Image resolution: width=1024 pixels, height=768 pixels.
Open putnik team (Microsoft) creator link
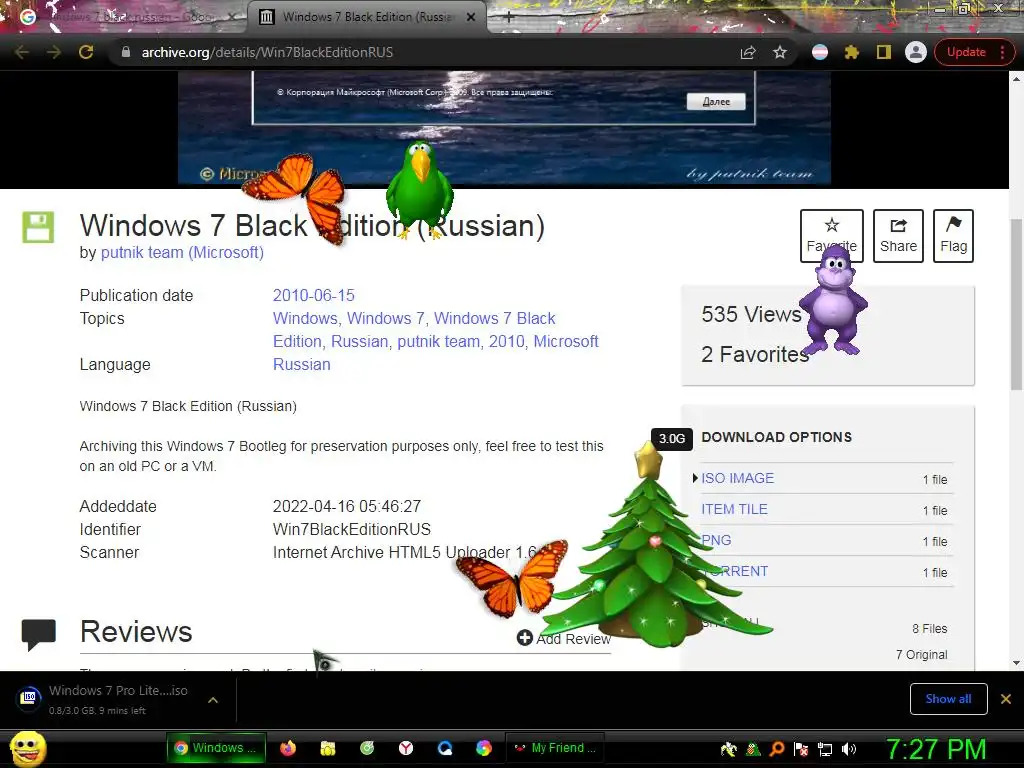(x=182, y=252)
